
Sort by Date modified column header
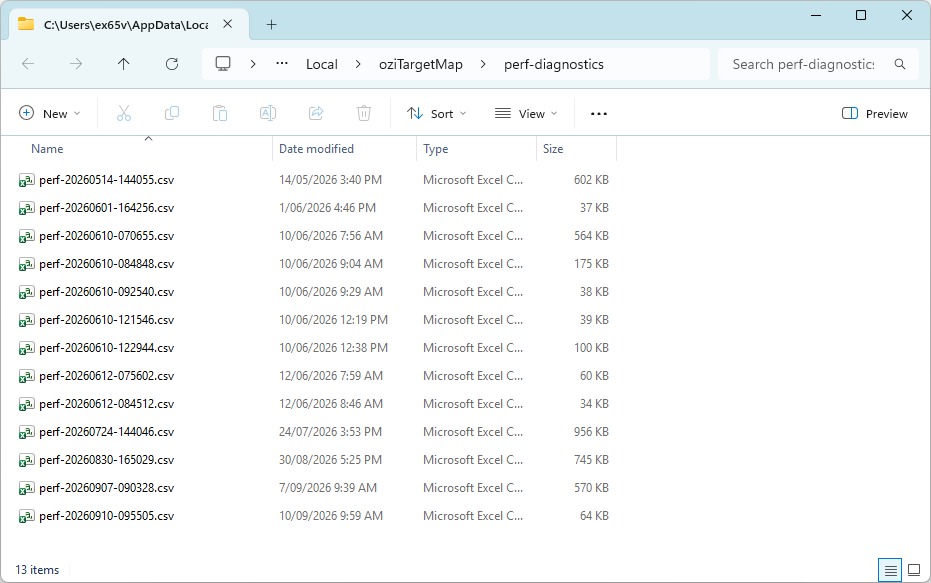click(316, 149)
